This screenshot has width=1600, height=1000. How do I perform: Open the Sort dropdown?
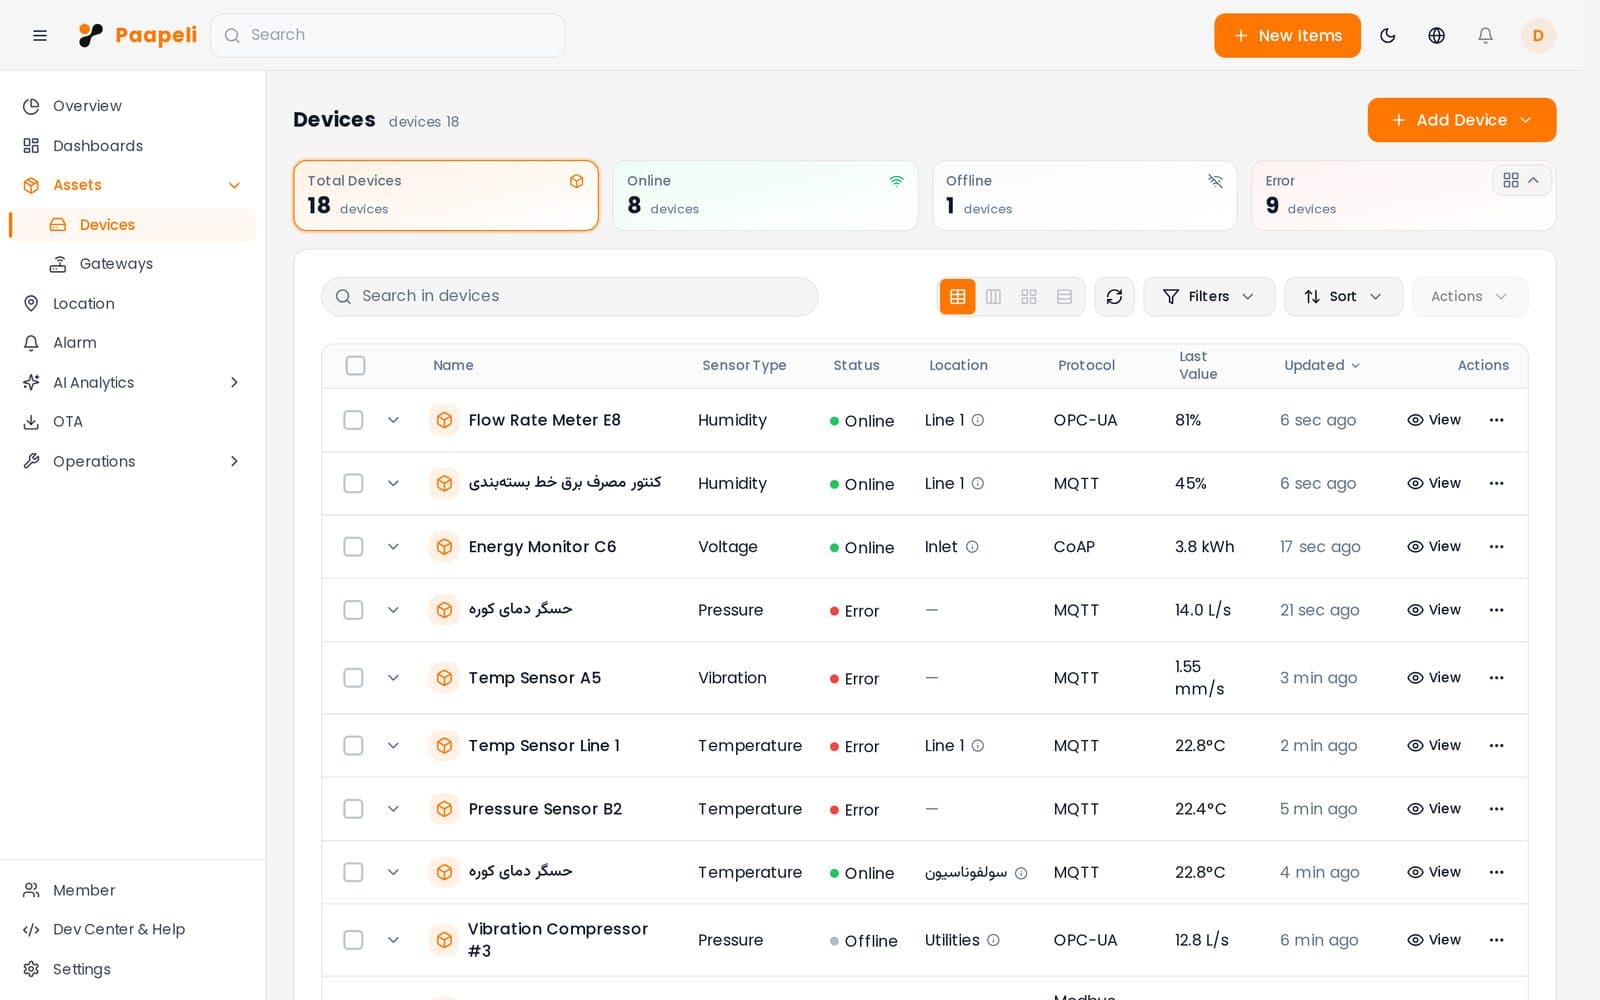click(x=1343, y=296)
